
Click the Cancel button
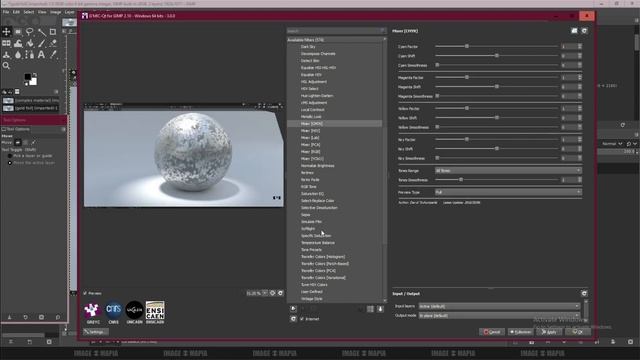click(x=492, y=332)
